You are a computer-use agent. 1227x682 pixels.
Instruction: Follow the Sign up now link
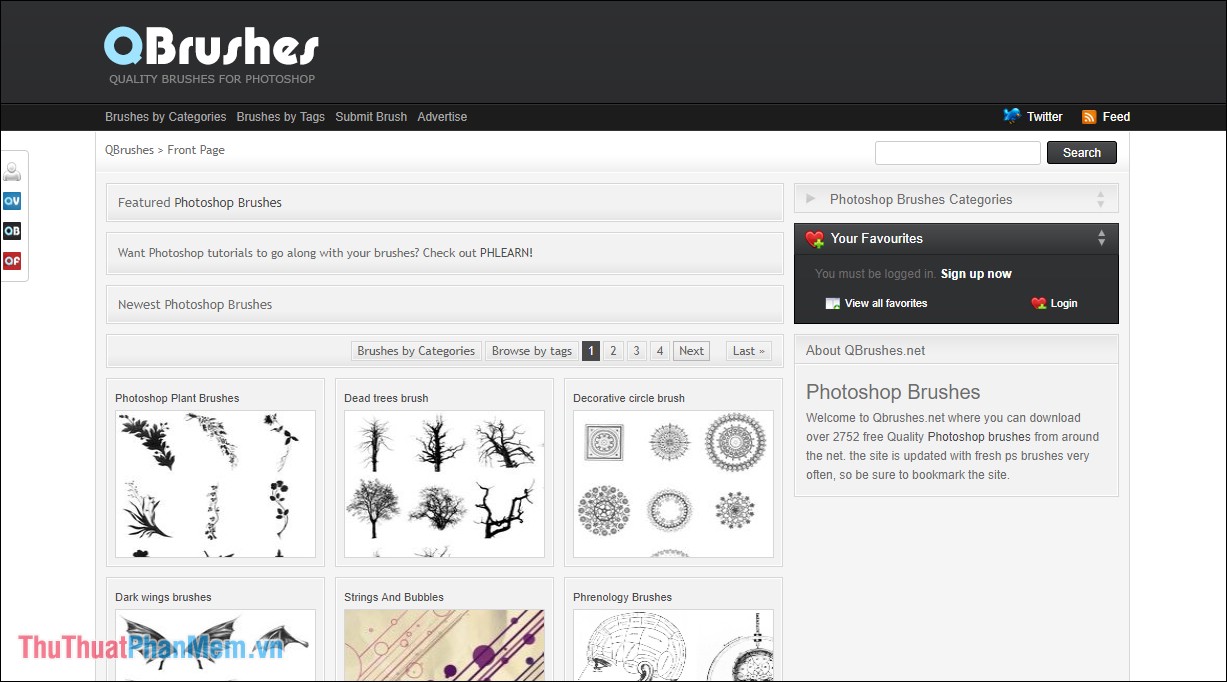click(x=976, y=273)
